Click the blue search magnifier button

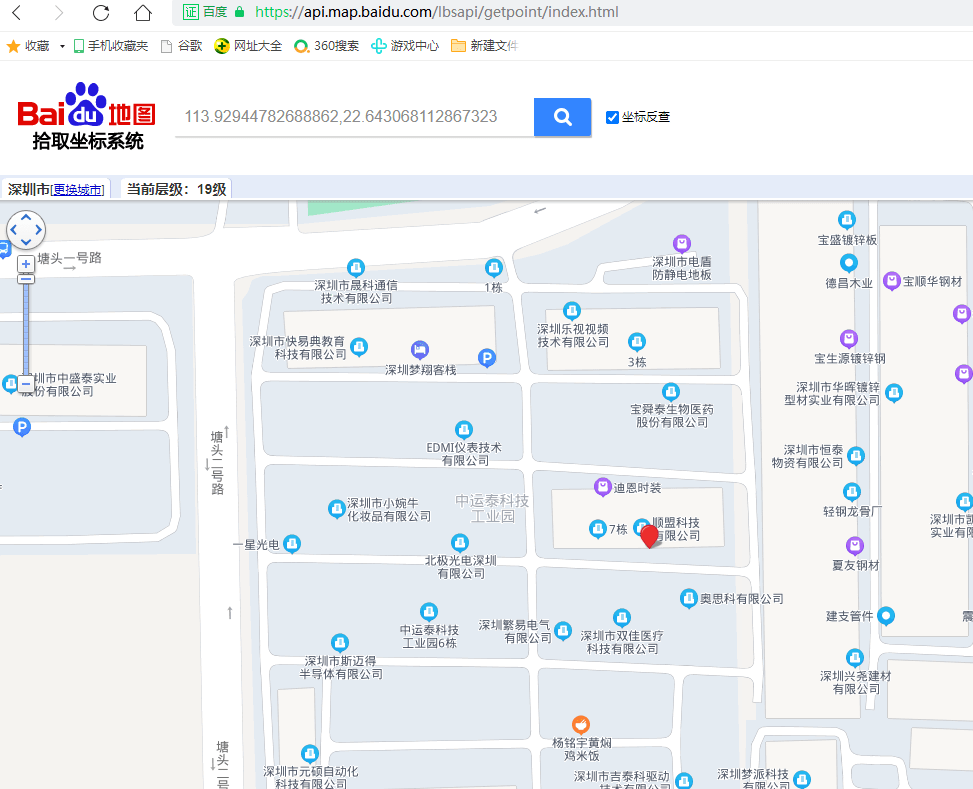[562, 117]
